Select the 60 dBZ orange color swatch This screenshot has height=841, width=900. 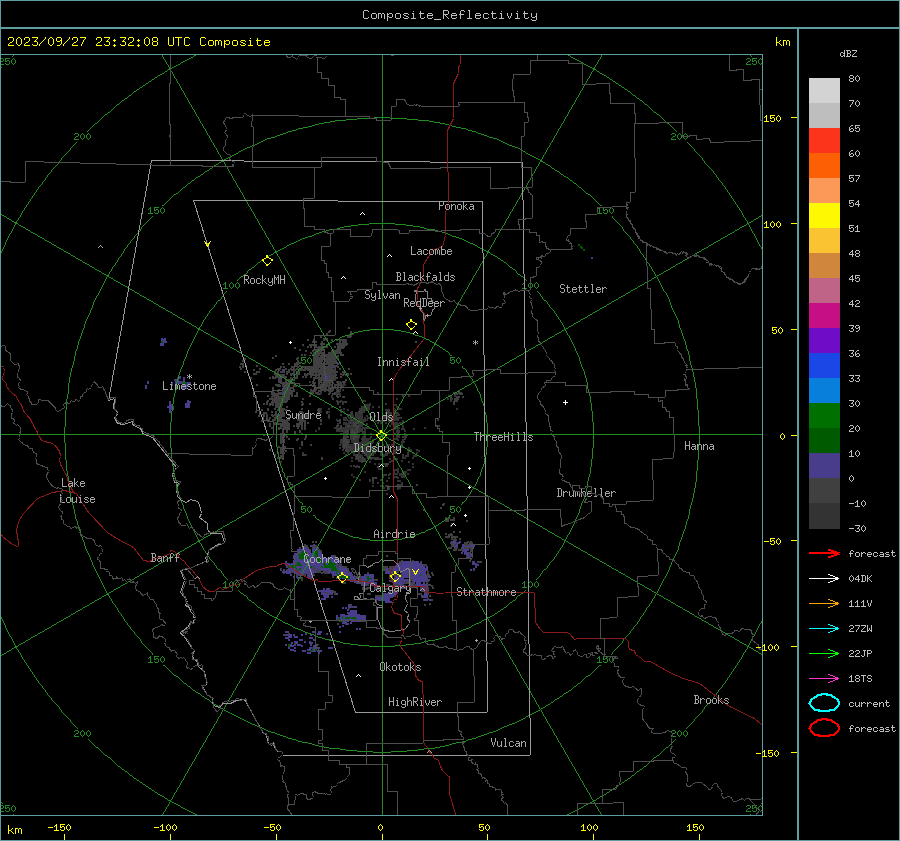pyautogui.click(x=824, y=165)
